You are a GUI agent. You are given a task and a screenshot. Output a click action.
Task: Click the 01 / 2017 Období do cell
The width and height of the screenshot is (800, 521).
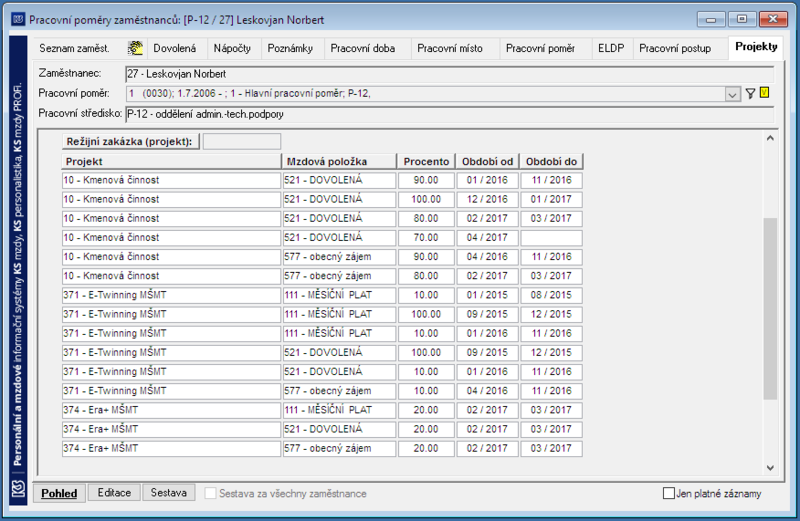(551, 200)
